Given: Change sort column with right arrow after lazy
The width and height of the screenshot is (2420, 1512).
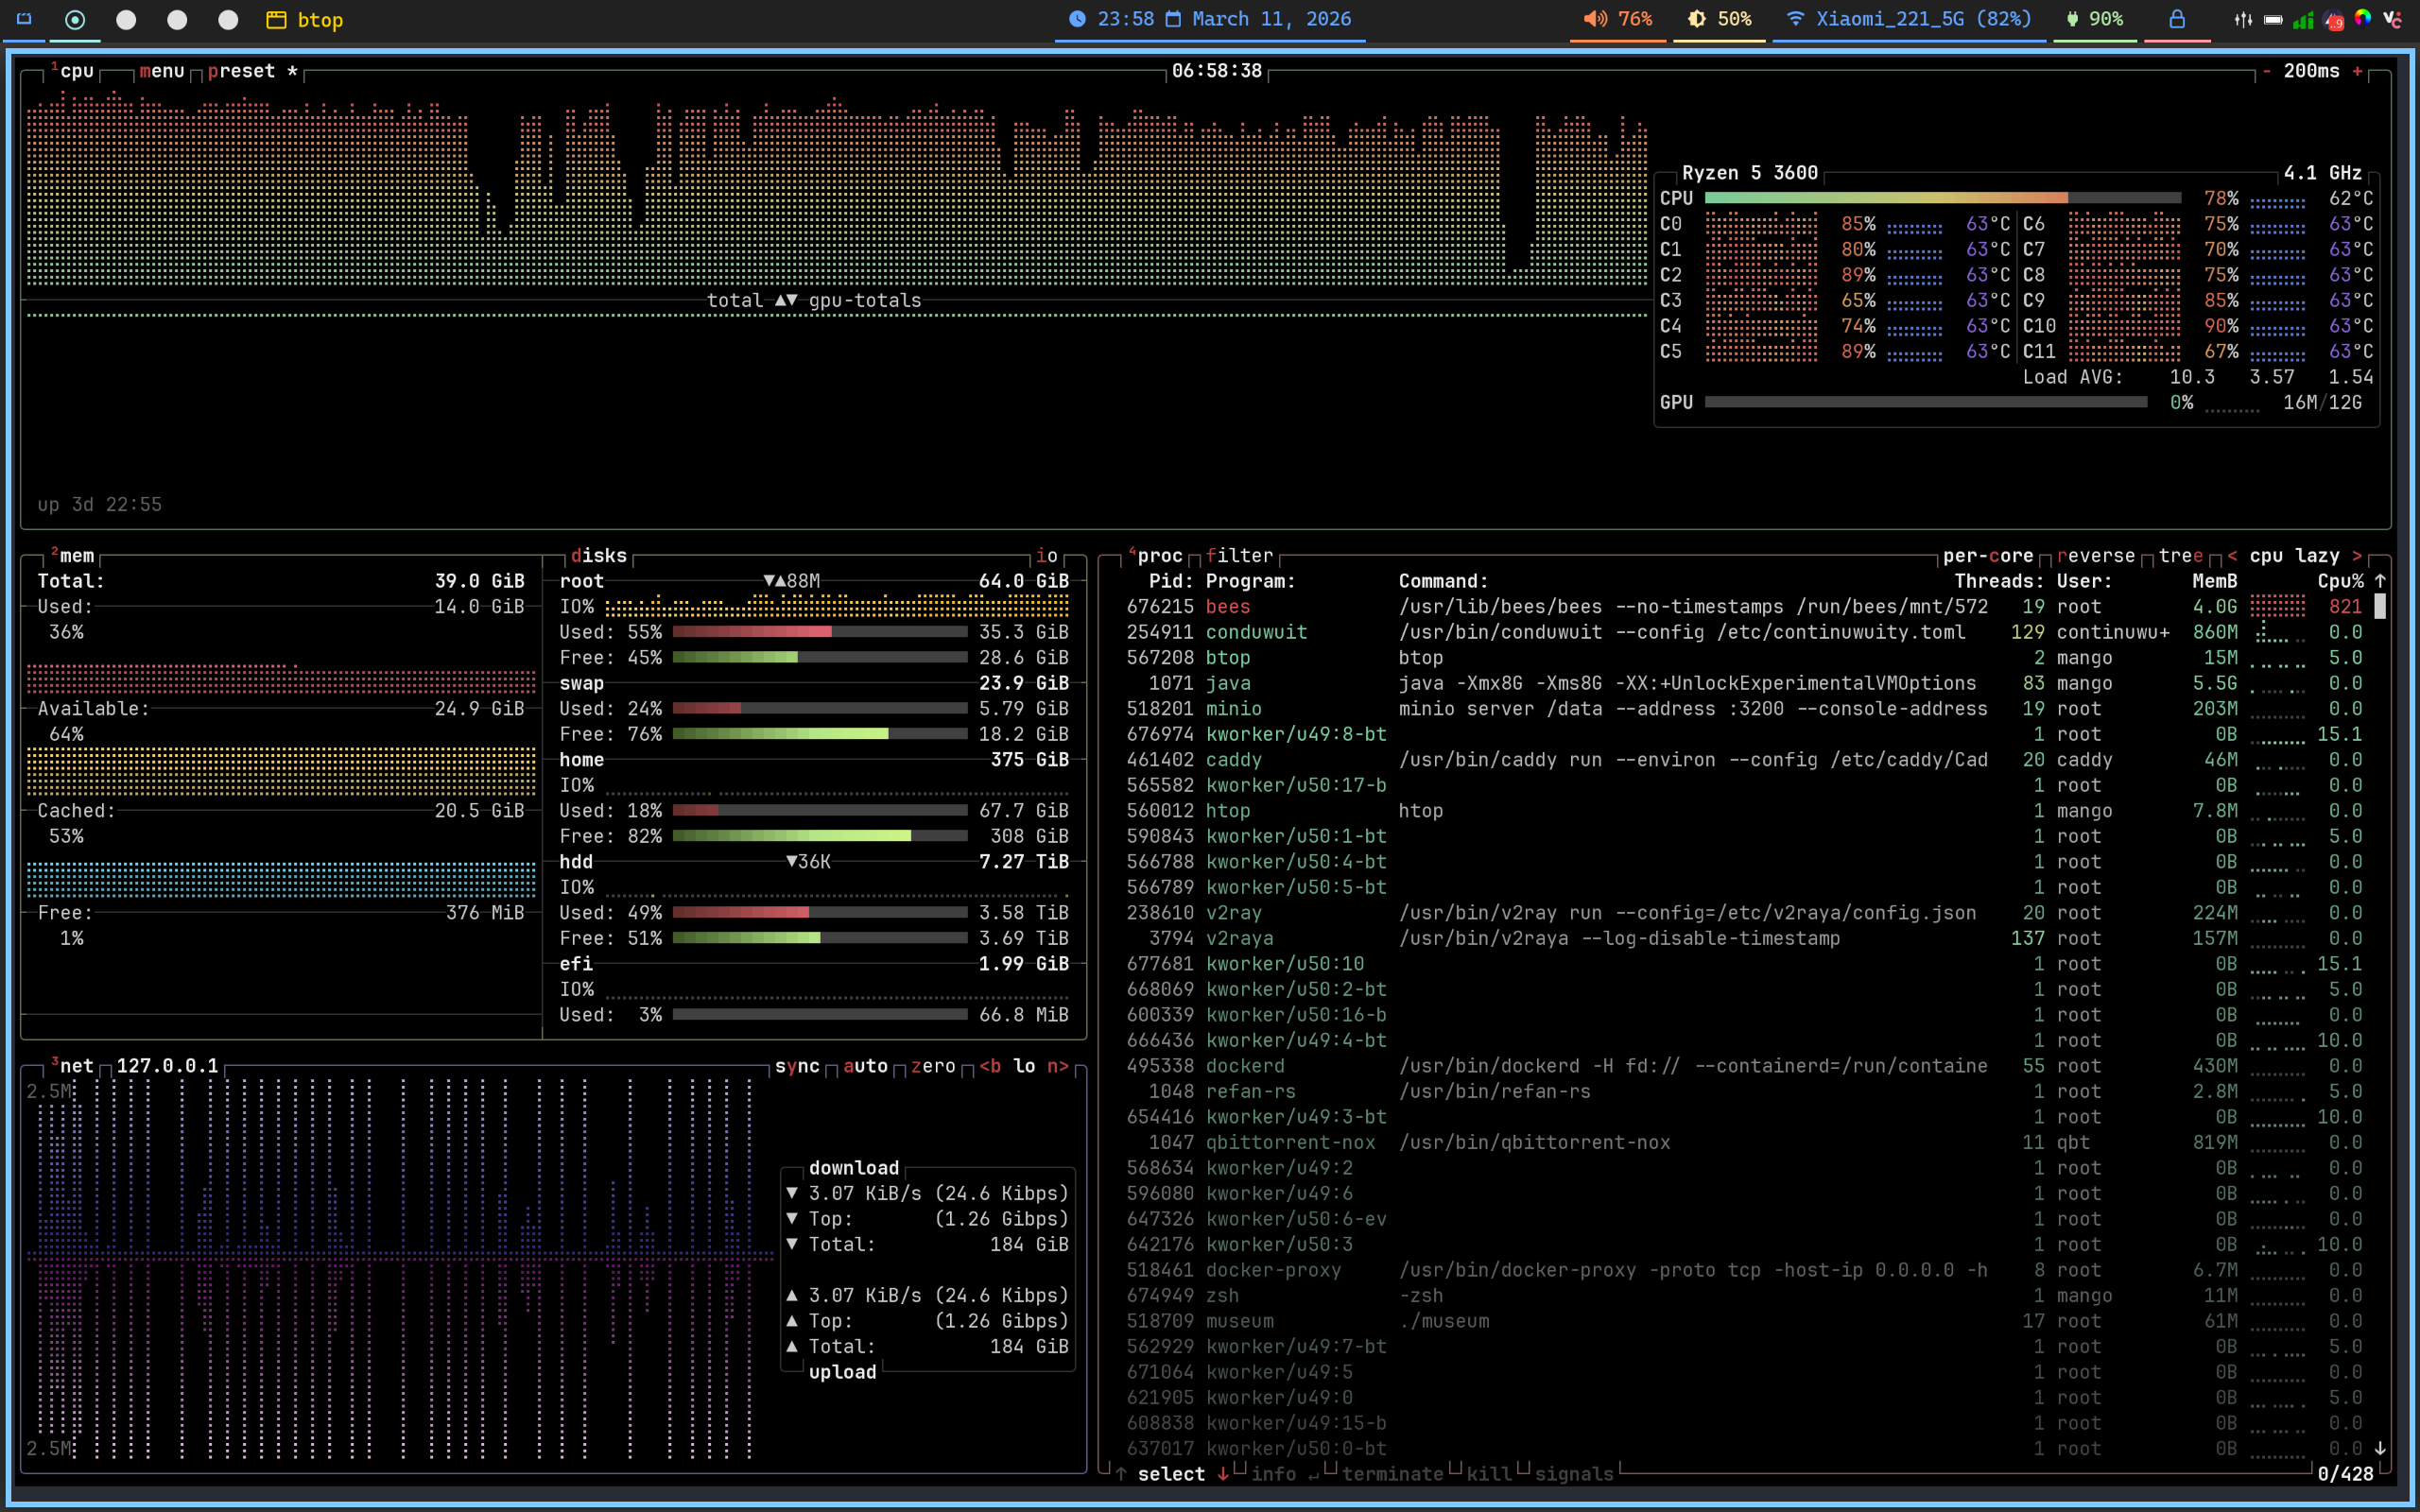Looking at the screenshot, I should 2357,555.
